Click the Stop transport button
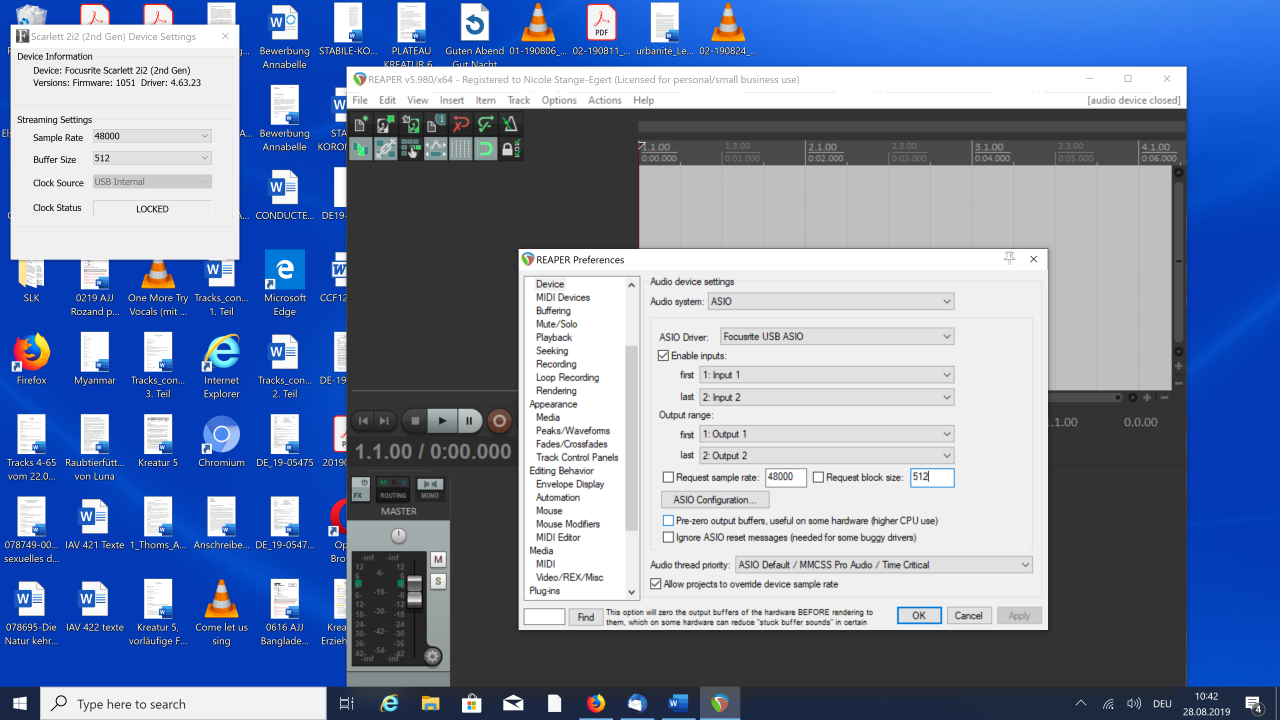Screen dimensions: 1280x720 413,421
